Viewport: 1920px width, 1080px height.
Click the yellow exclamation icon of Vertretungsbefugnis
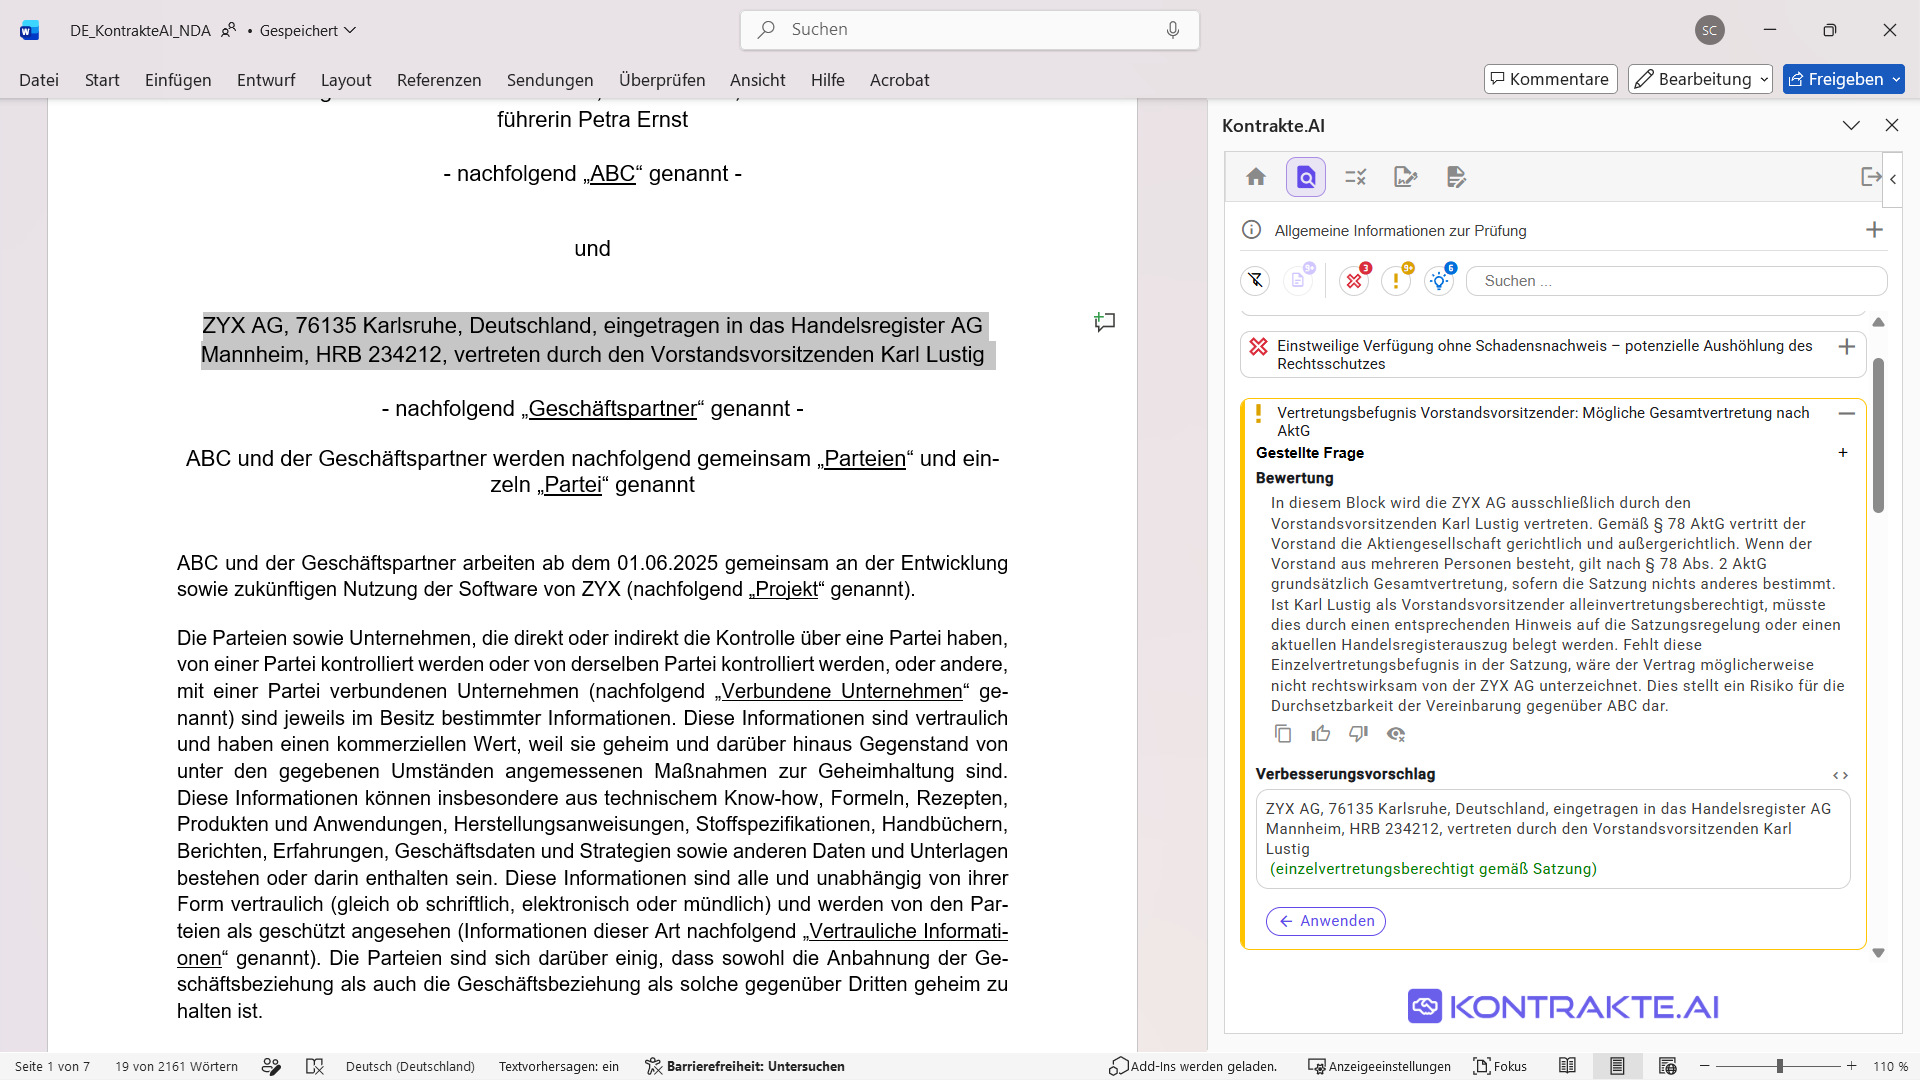(x=1258, y=413)
